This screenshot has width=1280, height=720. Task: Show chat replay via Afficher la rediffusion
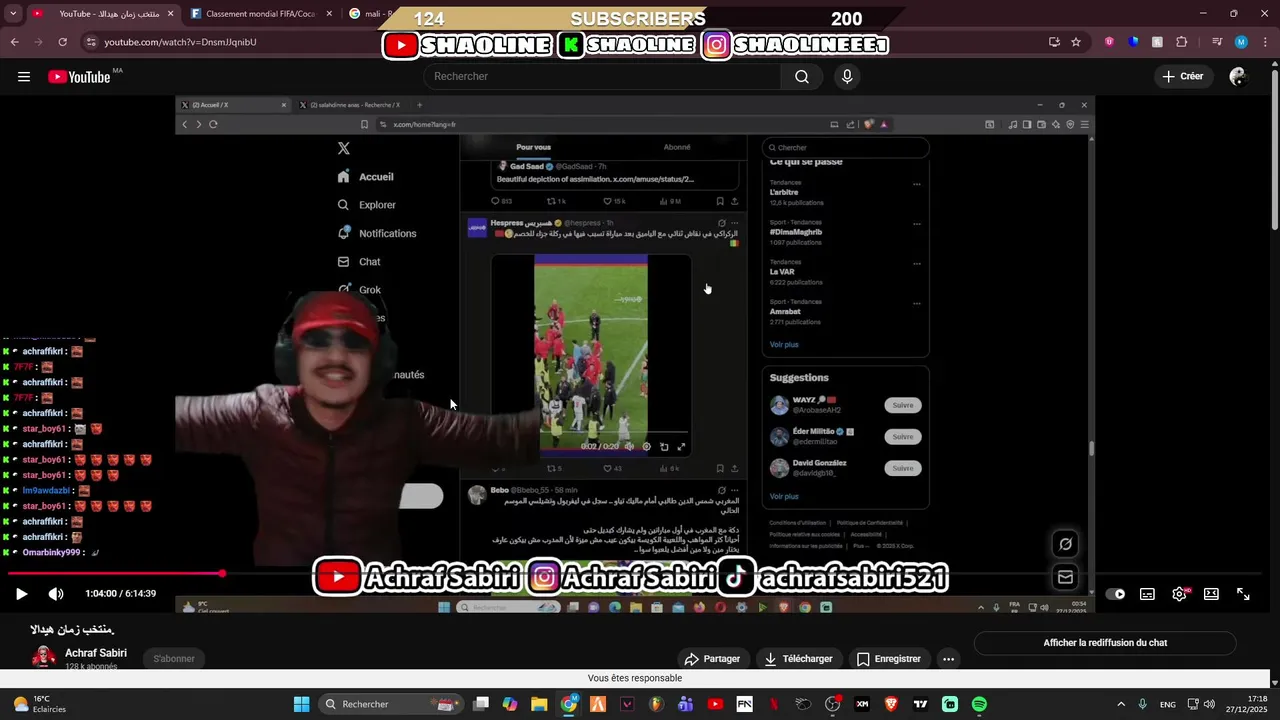1105,643
